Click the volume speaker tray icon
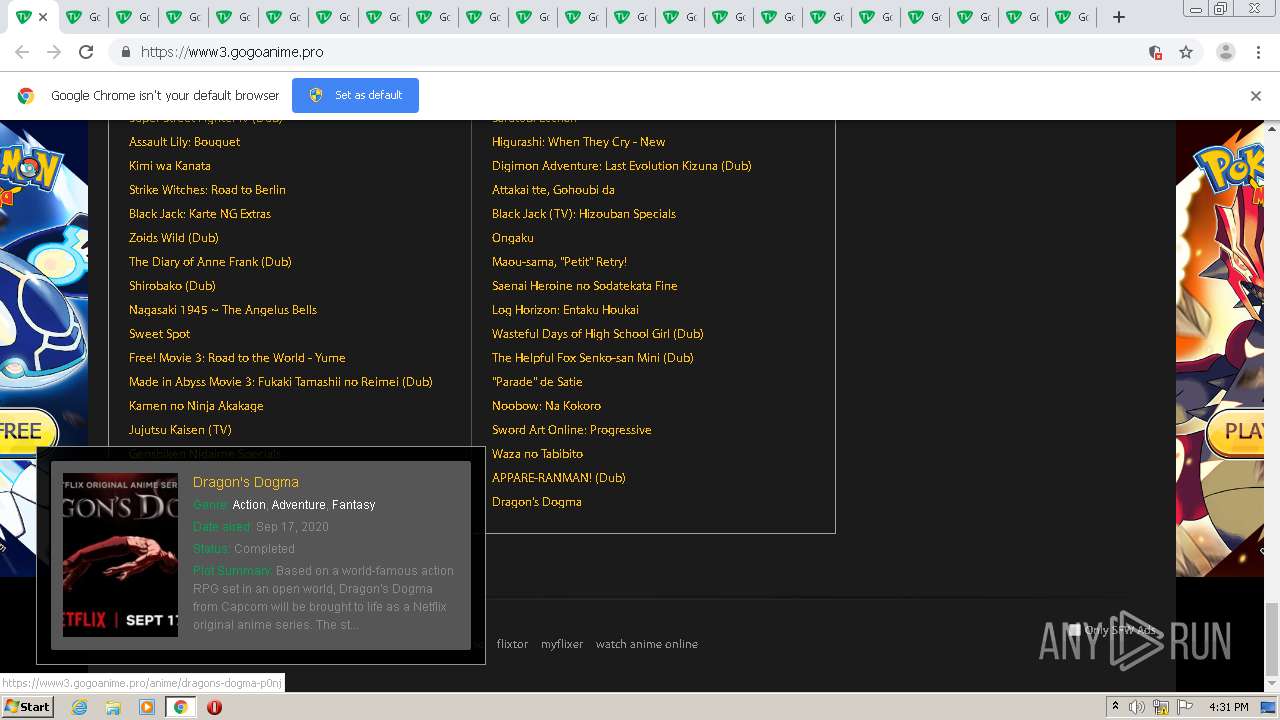 coord(1137,707)
